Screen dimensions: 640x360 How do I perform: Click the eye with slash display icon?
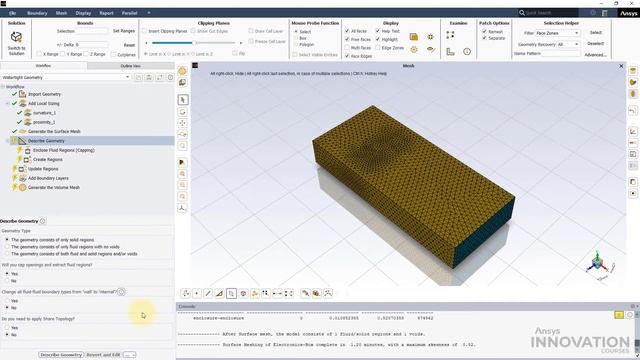tap(430, 49)
